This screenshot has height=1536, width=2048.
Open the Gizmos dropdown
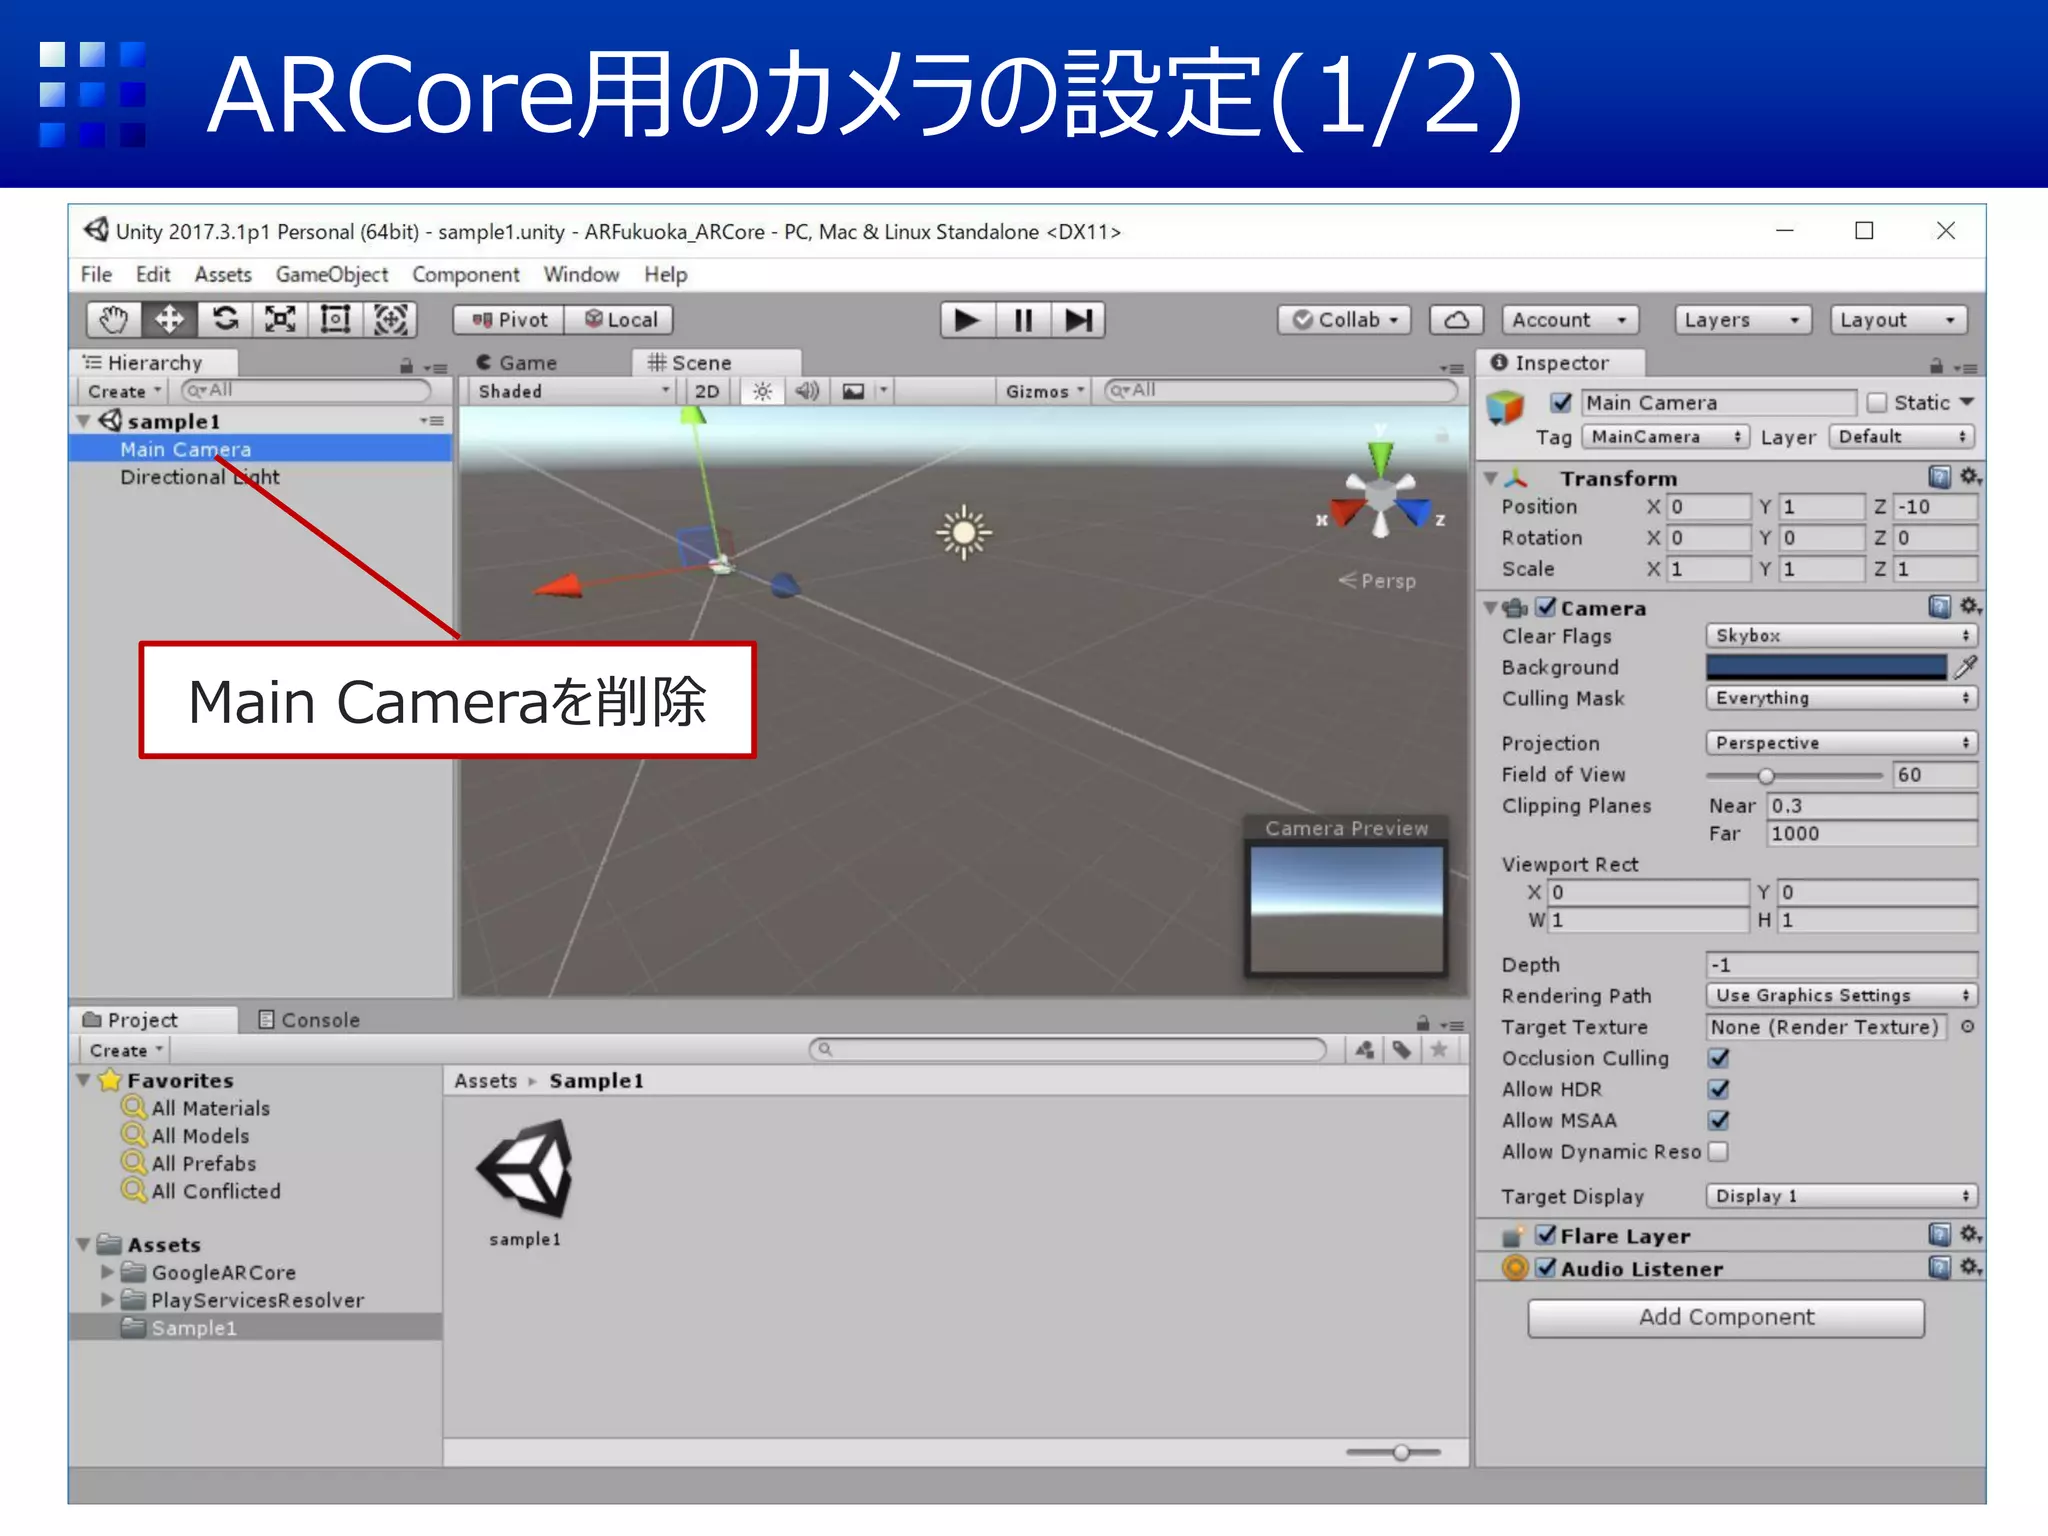(x=1044, y=391)
